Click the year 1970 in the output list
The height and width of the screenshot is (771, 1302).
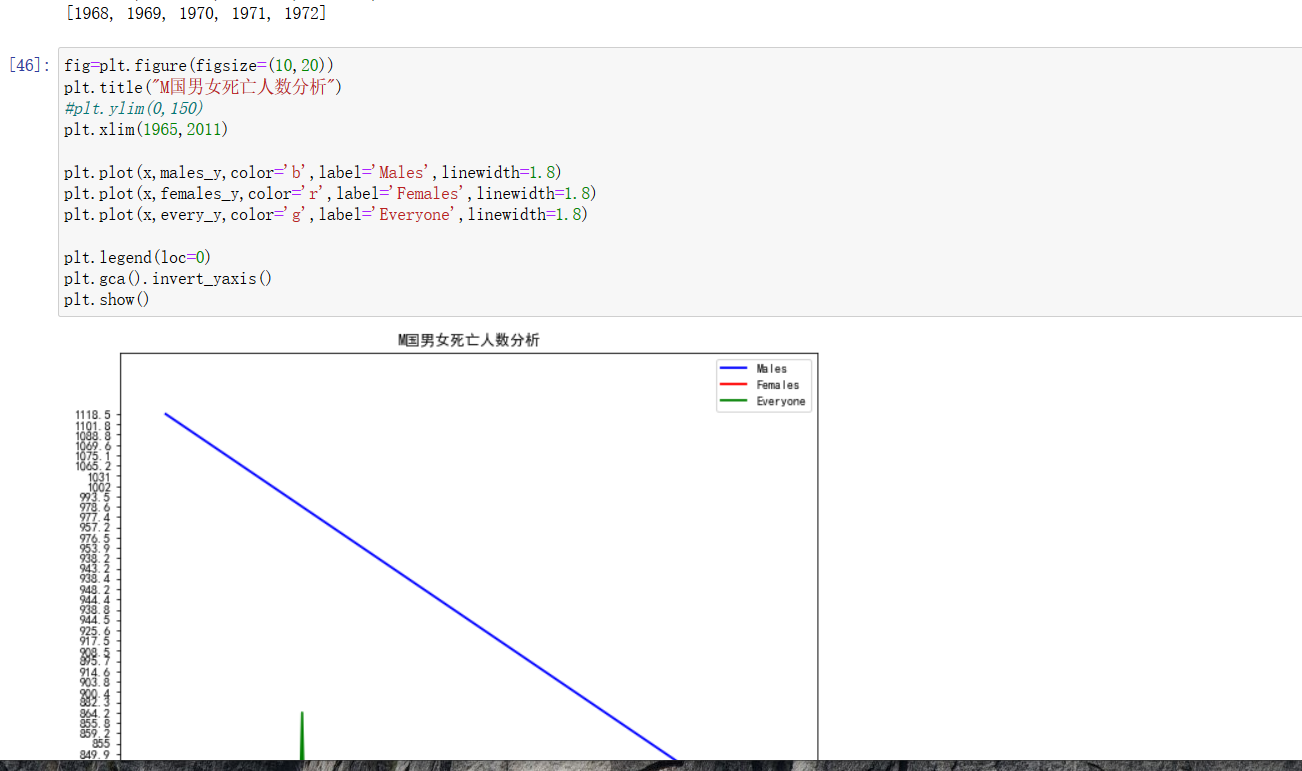tap(198, 13)
